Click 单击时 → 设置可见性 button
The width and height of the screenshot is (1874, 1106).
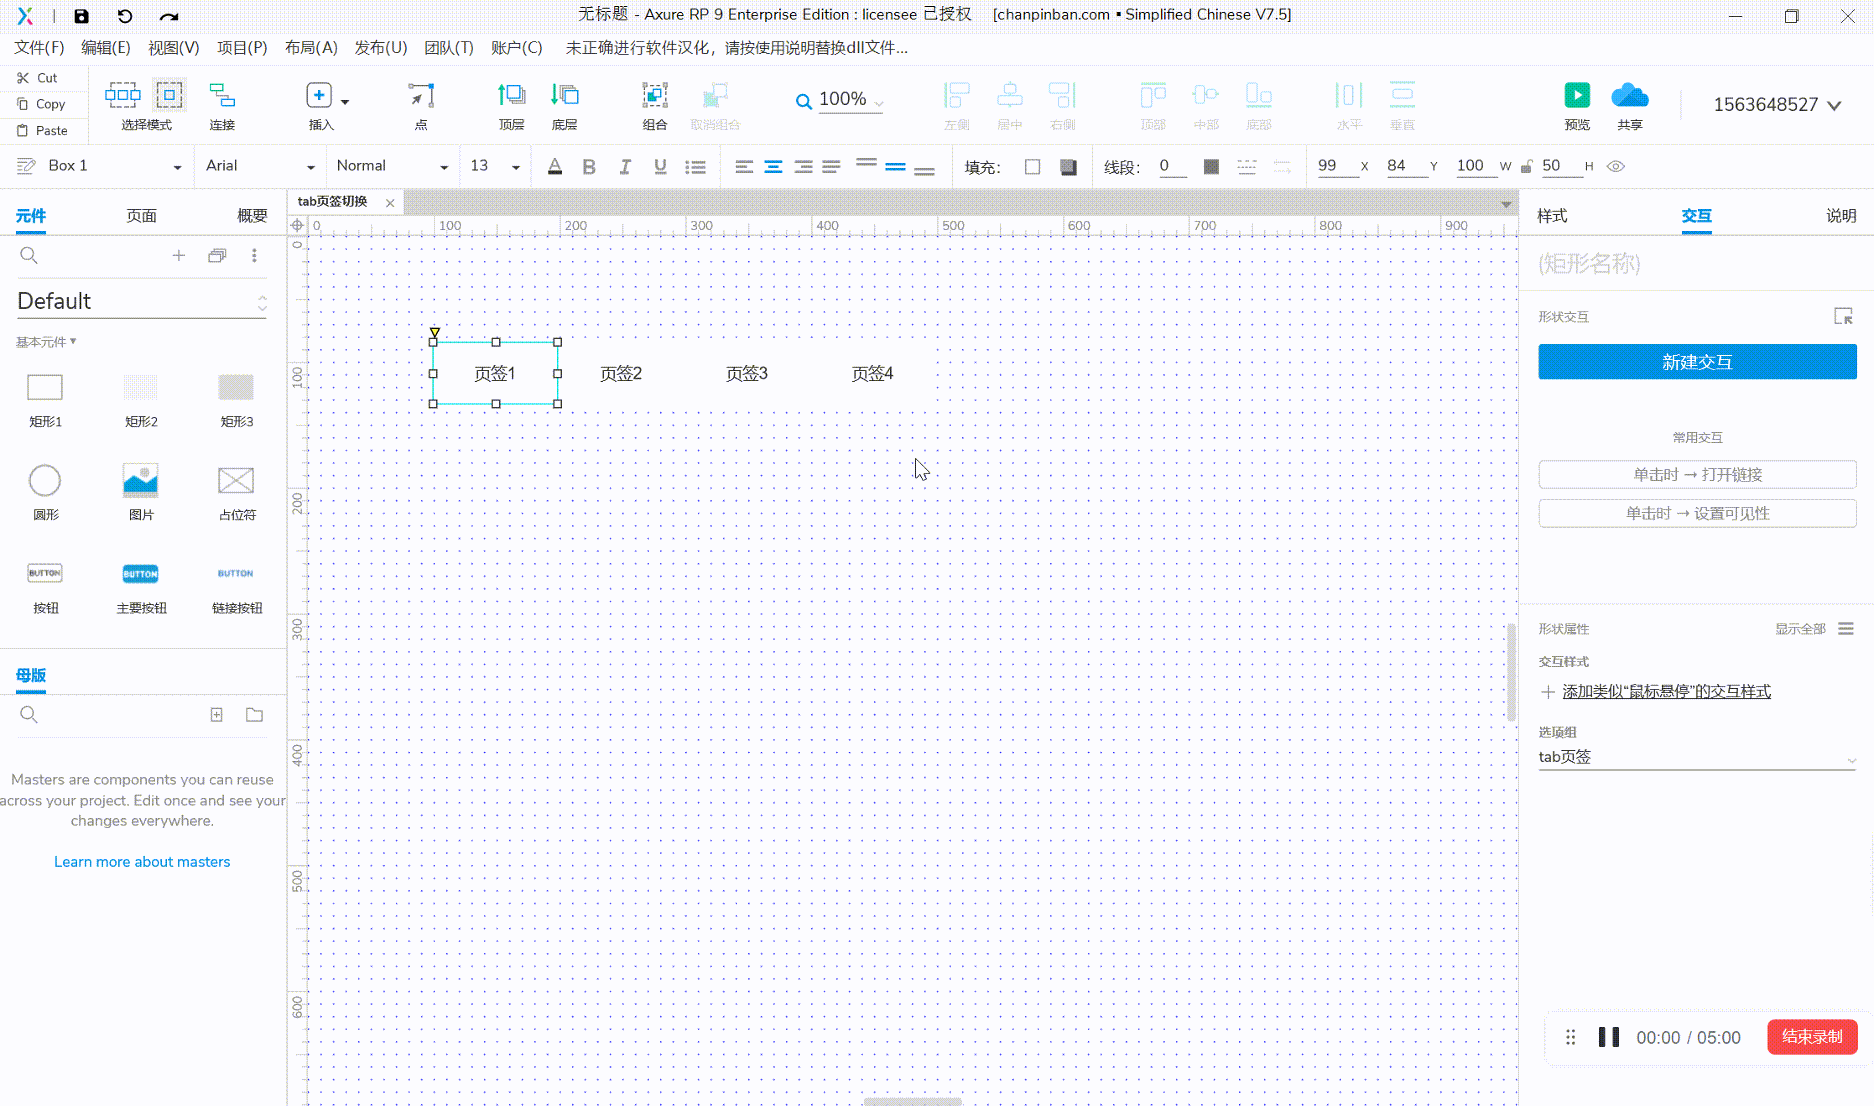[x=1697, y=513]
